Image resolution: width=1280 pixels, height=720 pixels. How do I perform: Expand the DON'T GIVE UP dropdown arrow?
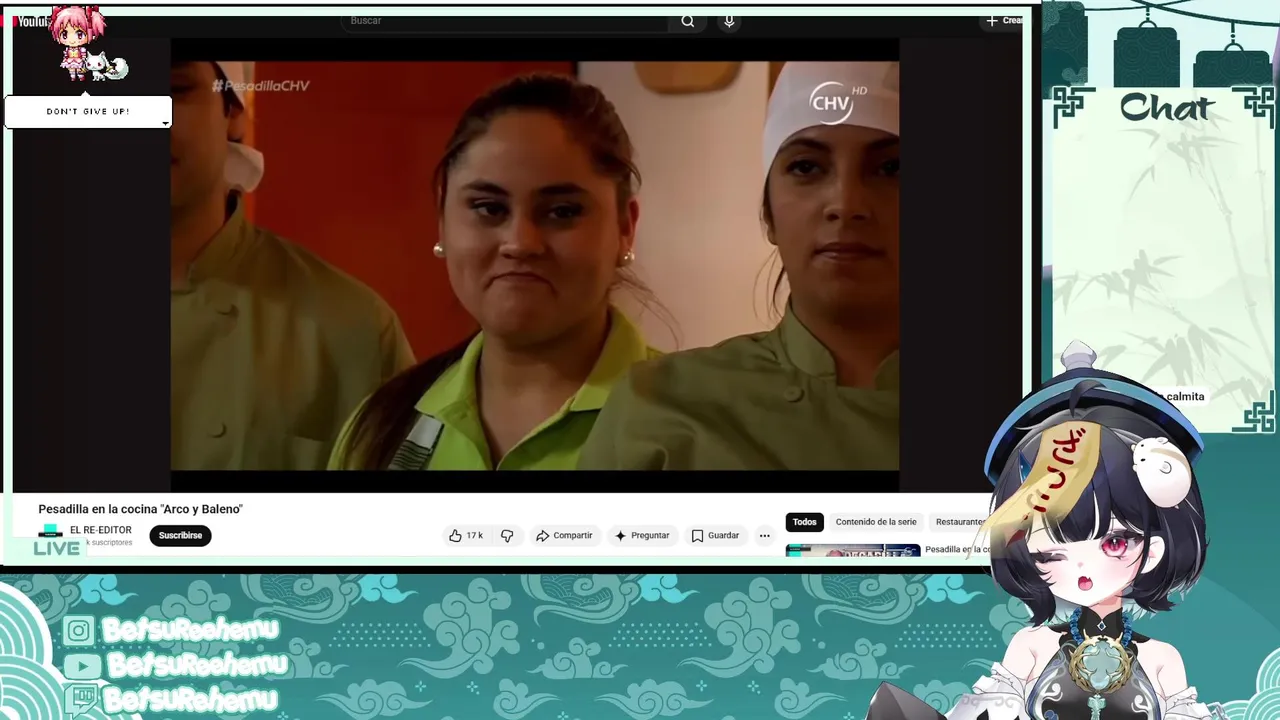point(165,123)
